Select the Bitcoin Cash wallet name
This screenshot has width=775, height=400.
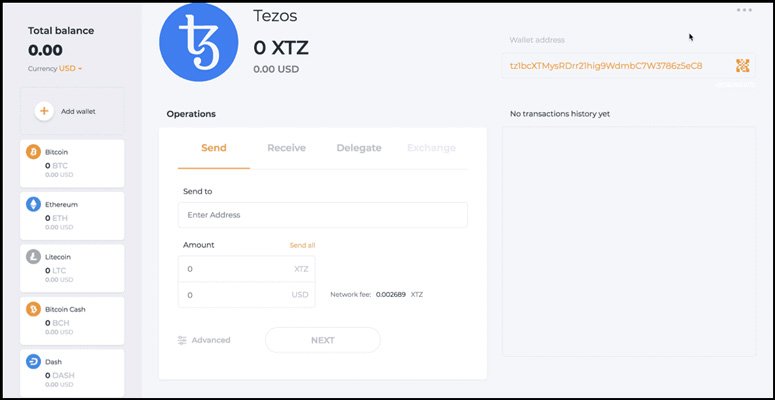(x=65, y=310)
